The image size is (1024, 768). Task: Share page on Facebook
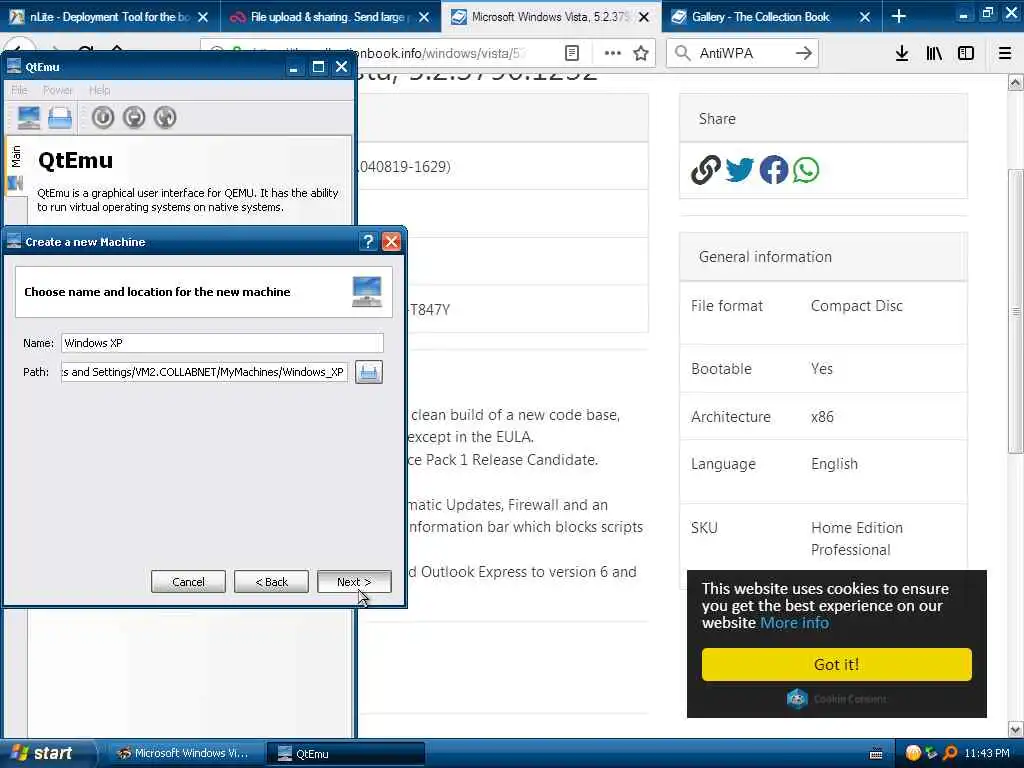coord(773,170)
